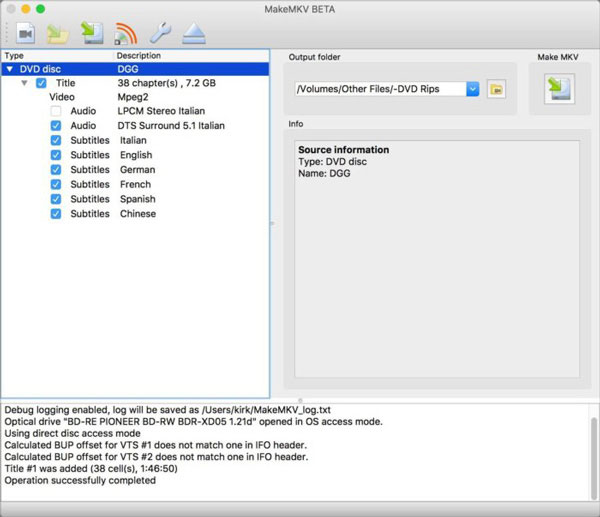
Task: Click the Type column header
Action: [57, 56]
